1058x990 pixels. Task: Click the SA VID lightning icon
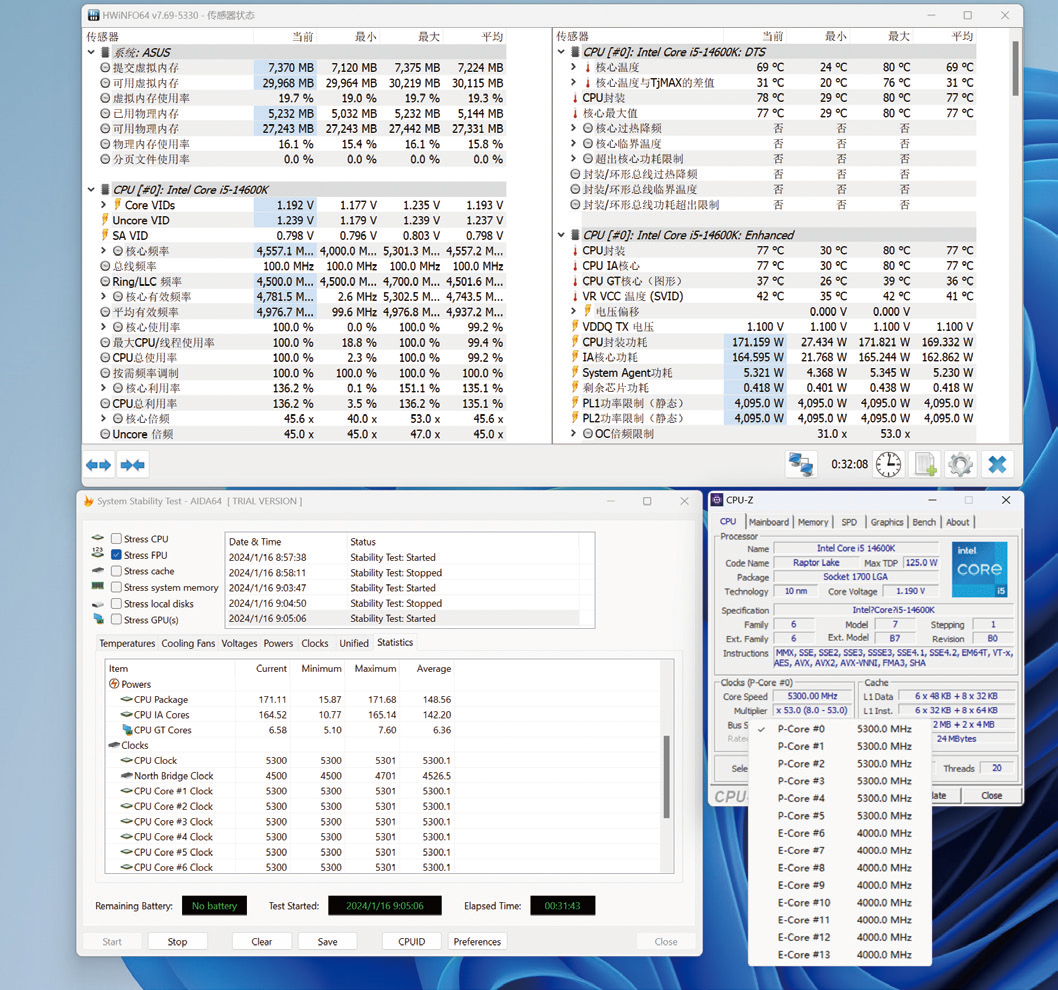coord(105,236)
